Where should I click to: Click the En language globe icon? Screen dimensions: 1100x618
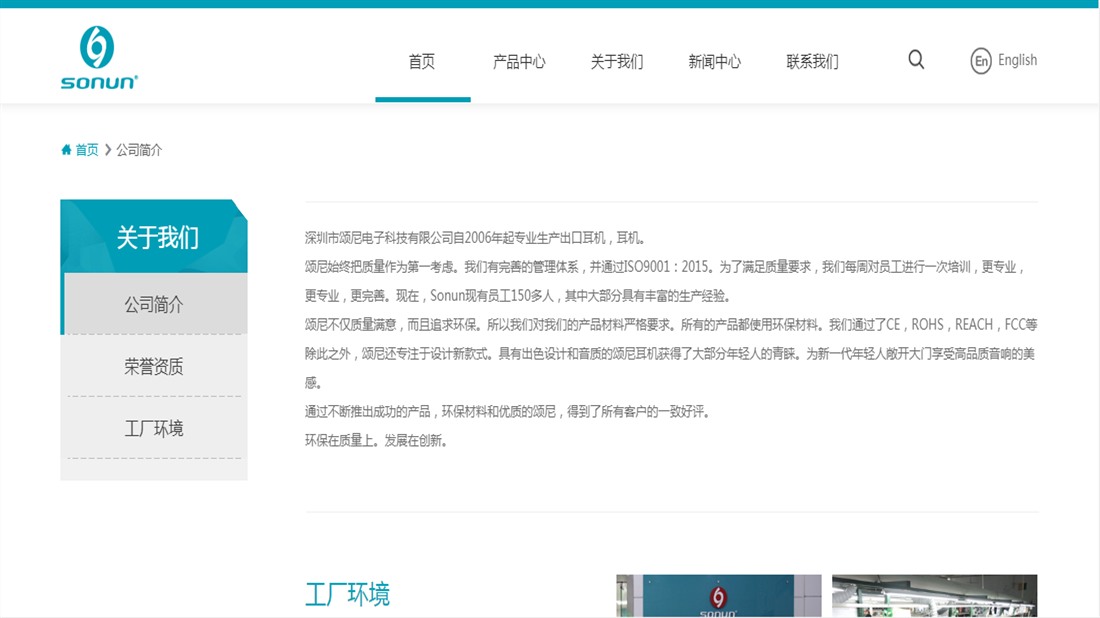[x=976, y=60]
